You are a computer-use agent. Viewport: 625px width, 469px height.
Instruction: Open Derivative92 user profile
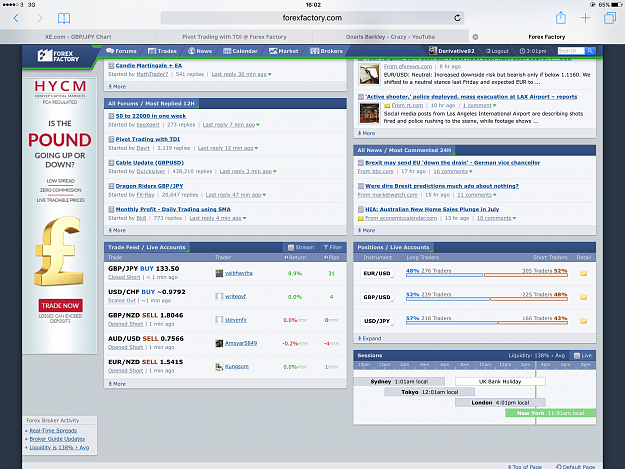(452, 51)
